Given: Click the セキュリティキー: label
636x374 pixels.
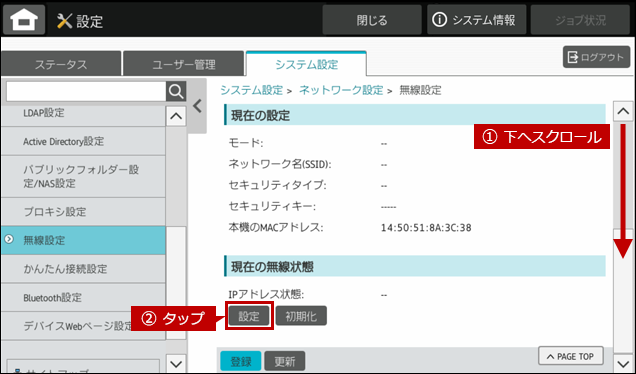Looking at the screenshot, I should pyautogui.click(x=272, y=206).
